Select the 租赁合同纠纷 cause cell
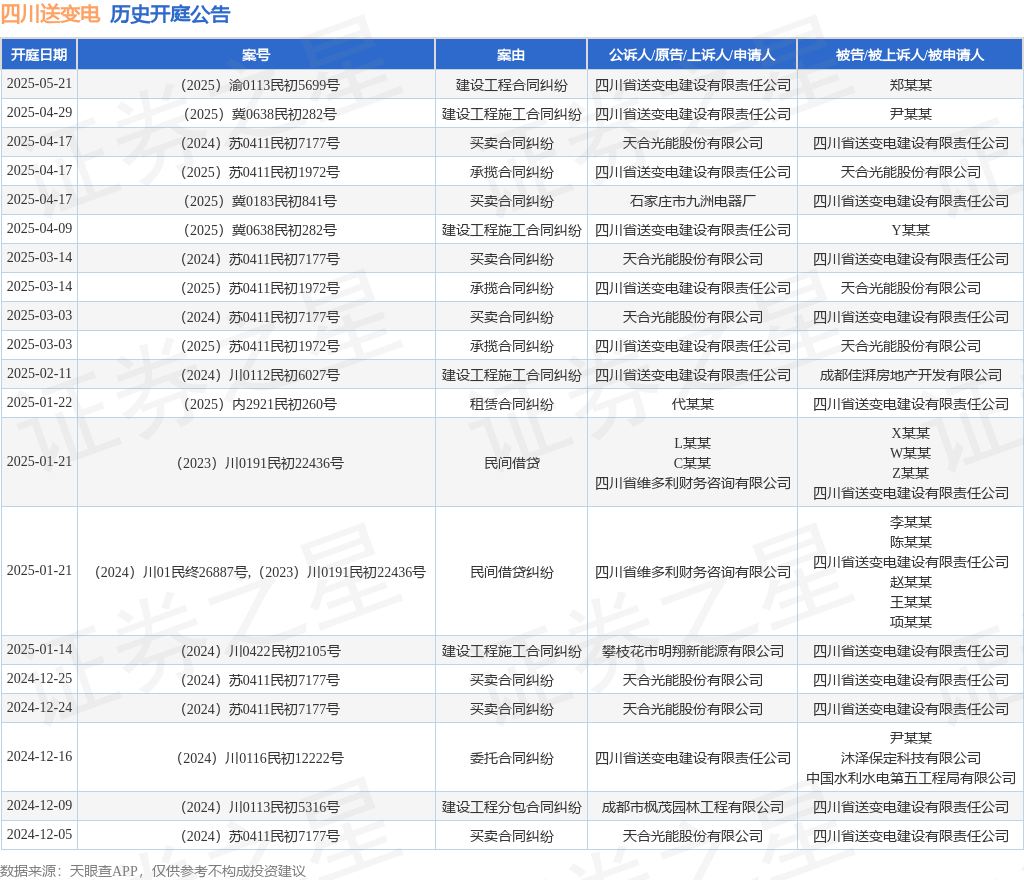Image resolution: width=1024 pixels, height=880 pixels. (511, 404)
